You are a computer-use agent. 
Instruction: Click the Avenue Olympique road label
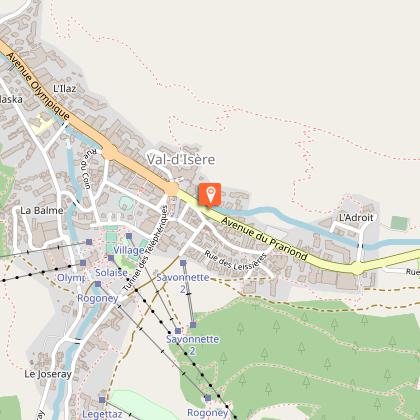click(x=38, y=87)
